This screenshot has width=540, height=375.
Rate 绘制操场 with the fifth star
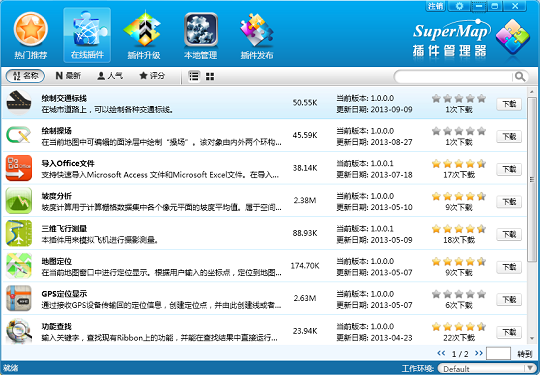(x=481, y=131)
